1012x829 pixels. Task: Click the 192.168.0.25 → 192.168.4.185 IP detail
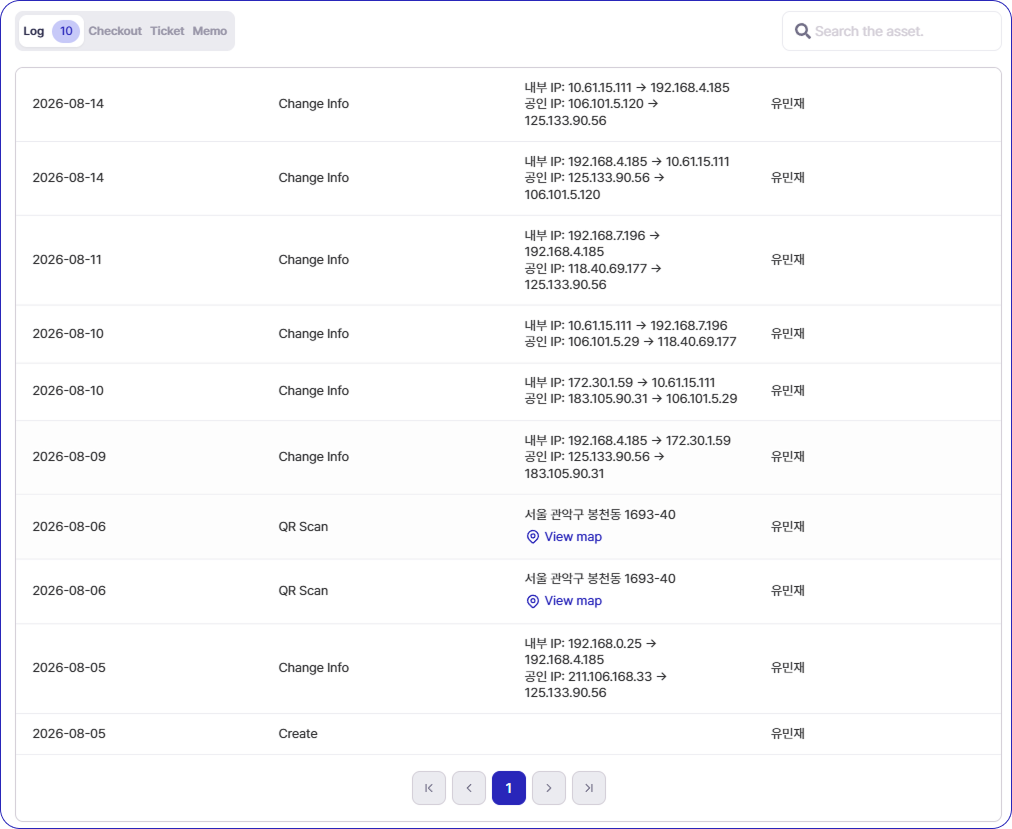pos(590,651)
